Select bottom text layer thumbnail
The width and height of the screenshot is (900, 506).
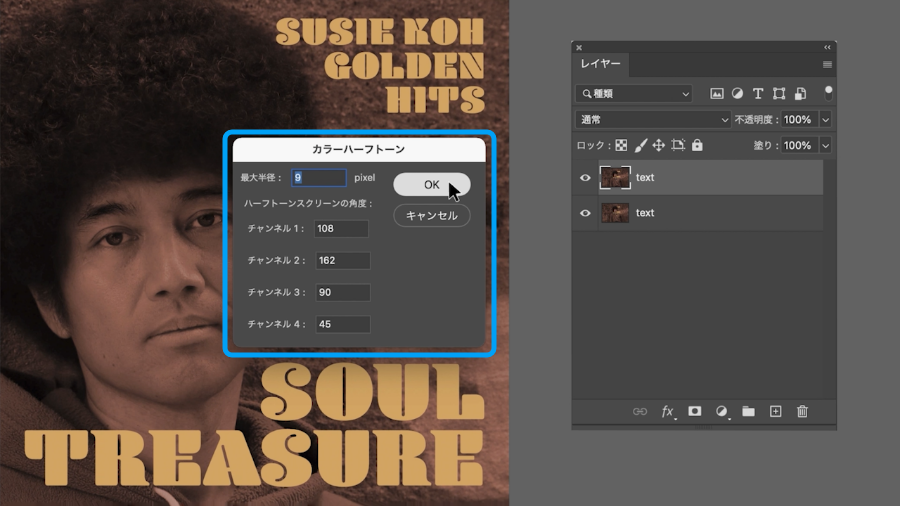point(615,213)
